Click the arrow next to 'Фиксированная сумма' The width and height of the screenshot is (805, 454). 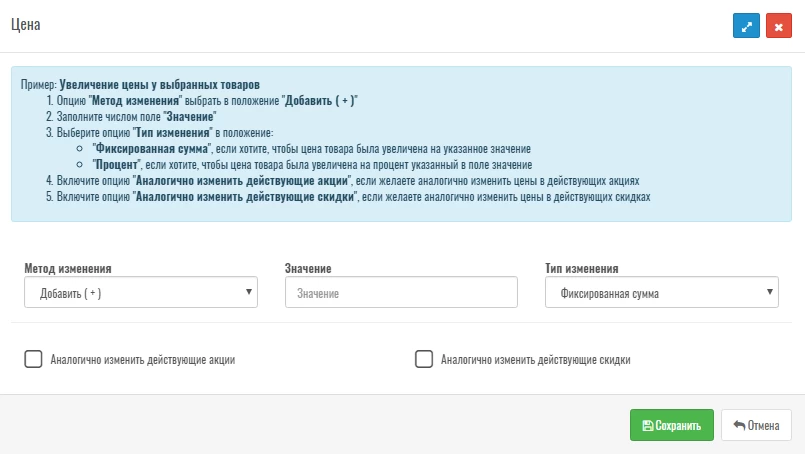click(769, 292)
